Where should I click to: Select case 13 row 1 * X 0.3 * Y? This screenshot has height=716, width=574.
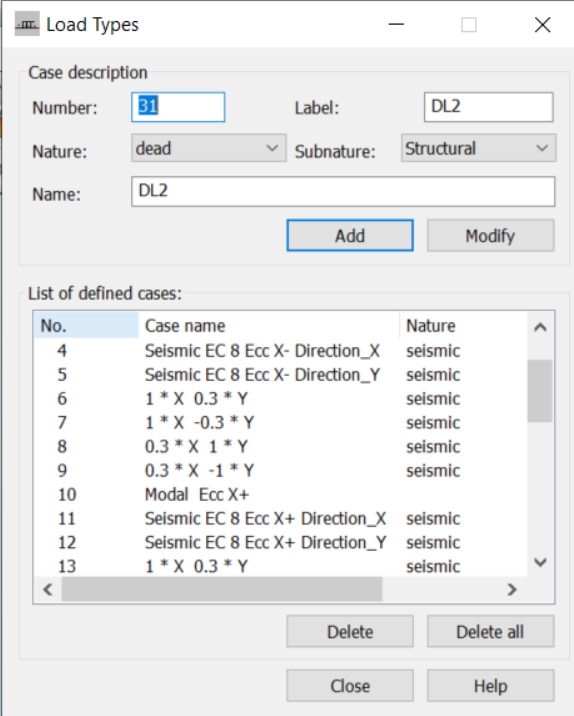(x=280, y=567)
